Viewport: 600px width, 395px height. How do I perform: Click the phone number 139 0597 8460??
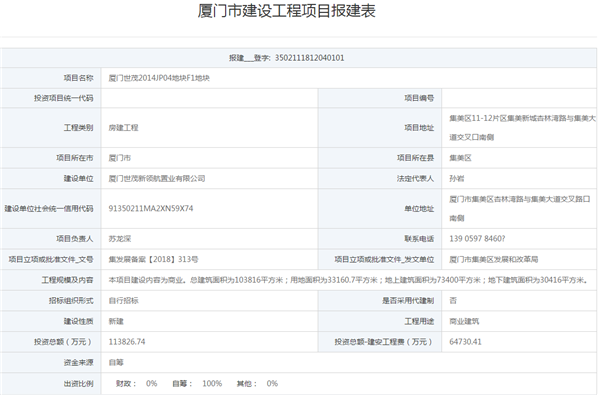[x=477, y=239]
